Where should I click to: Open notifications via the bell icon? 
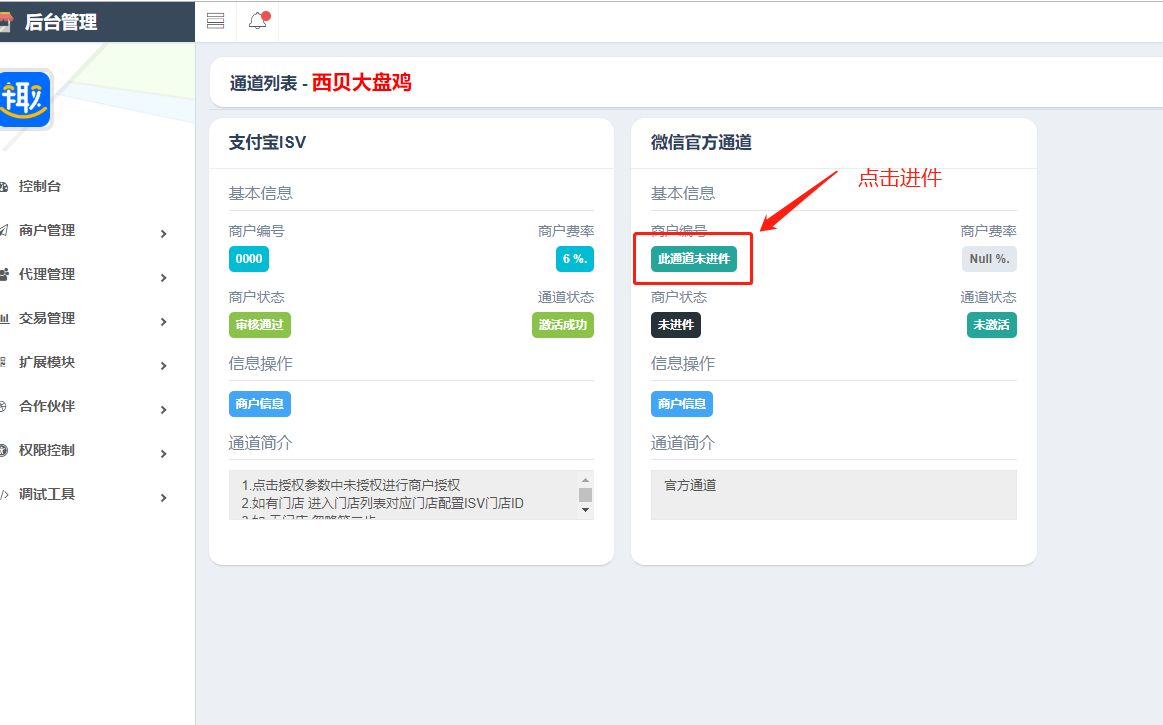coord(258,20)
